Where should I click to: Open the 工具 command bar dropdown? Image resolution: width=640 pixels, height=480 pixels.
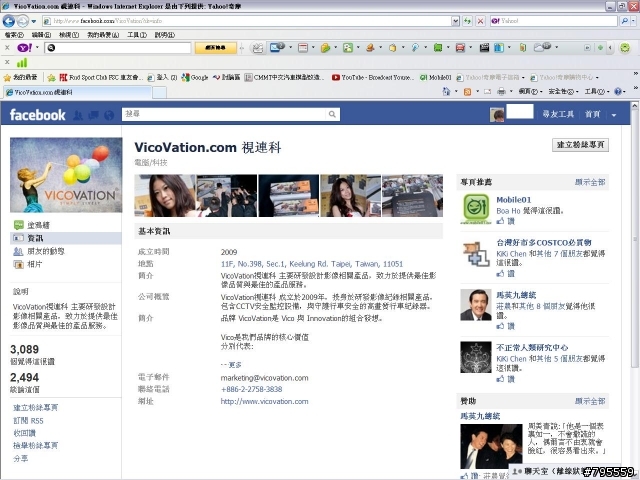point(596,91)
